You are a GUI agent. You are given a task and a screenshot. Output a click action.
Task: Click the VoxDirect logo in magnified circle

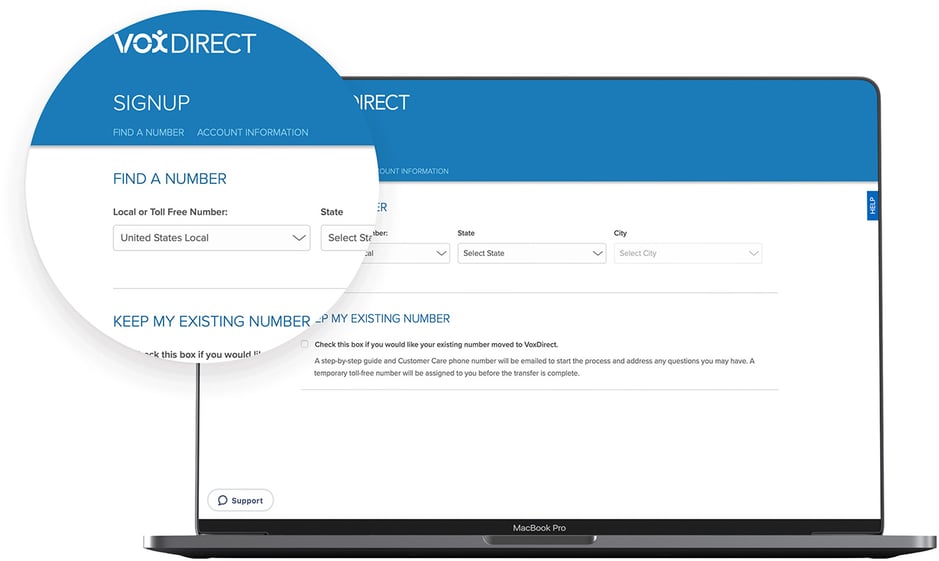pyautogui.click(x=184, y=43)
